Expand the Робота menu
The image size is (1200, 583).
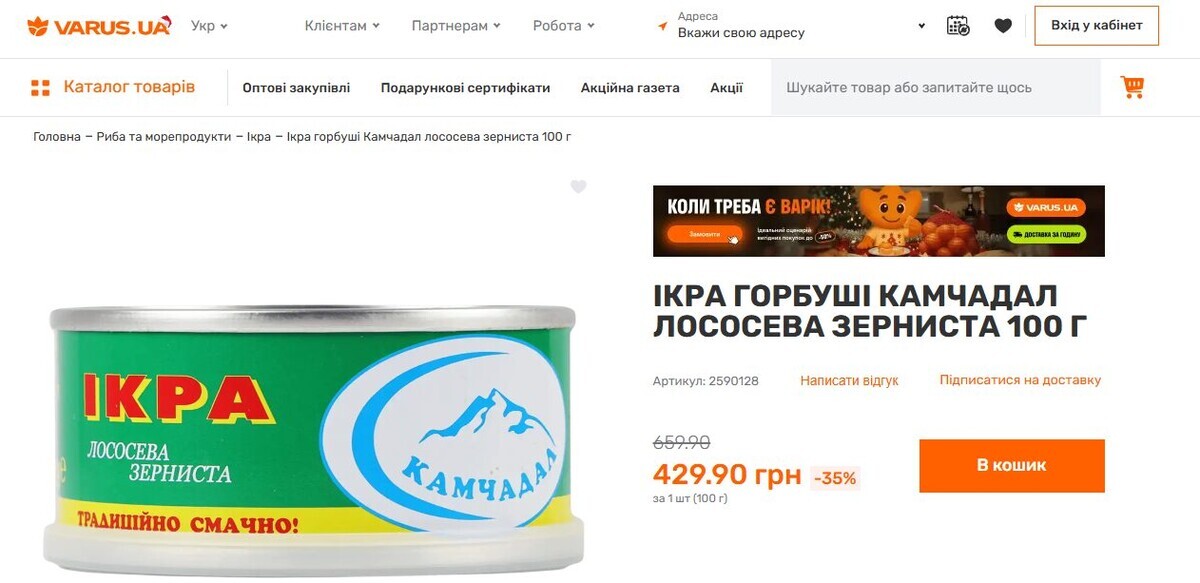pyautogui.click(x=563, y=26)
